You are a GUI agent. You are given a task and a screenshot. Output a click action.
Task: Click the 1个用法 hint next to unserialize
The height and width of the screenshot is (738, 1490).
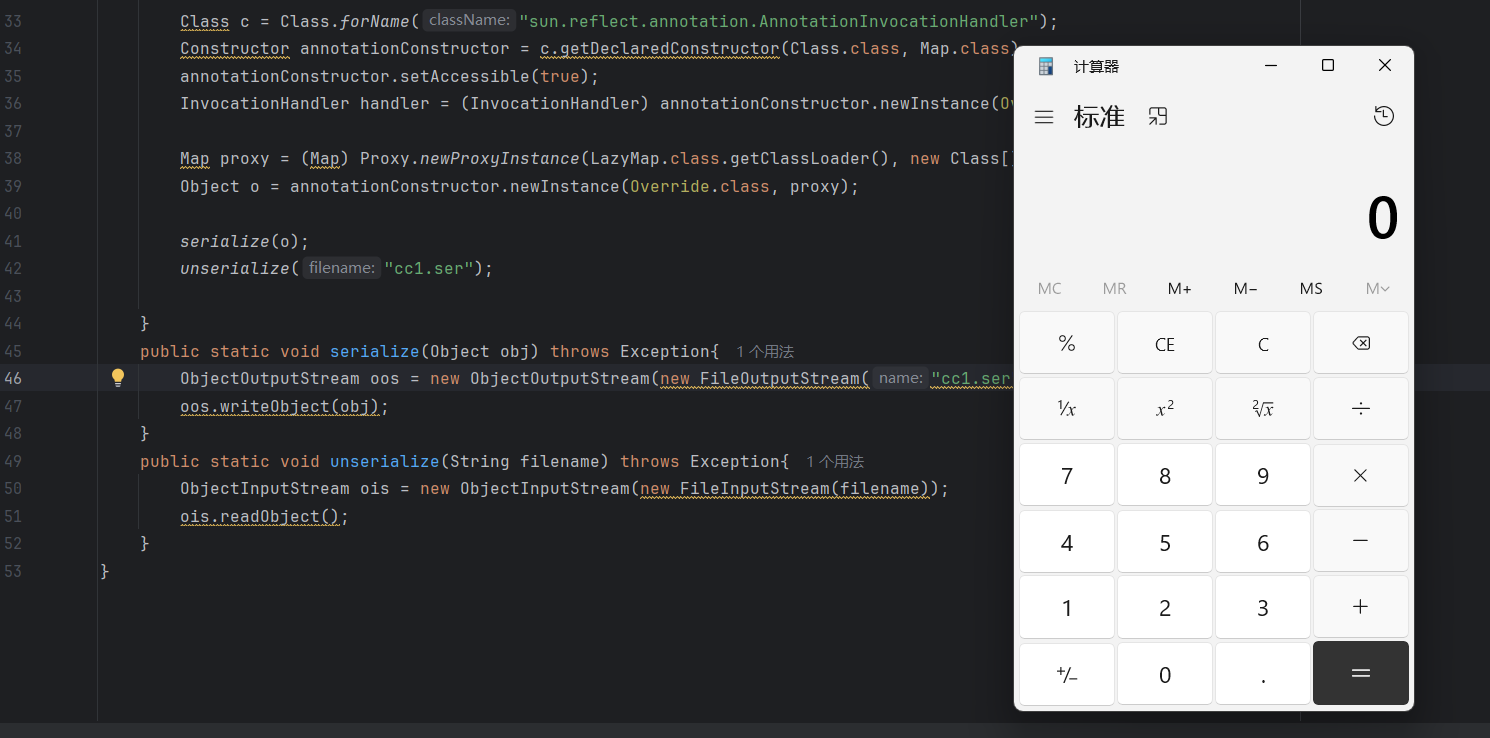click(835, 462)
